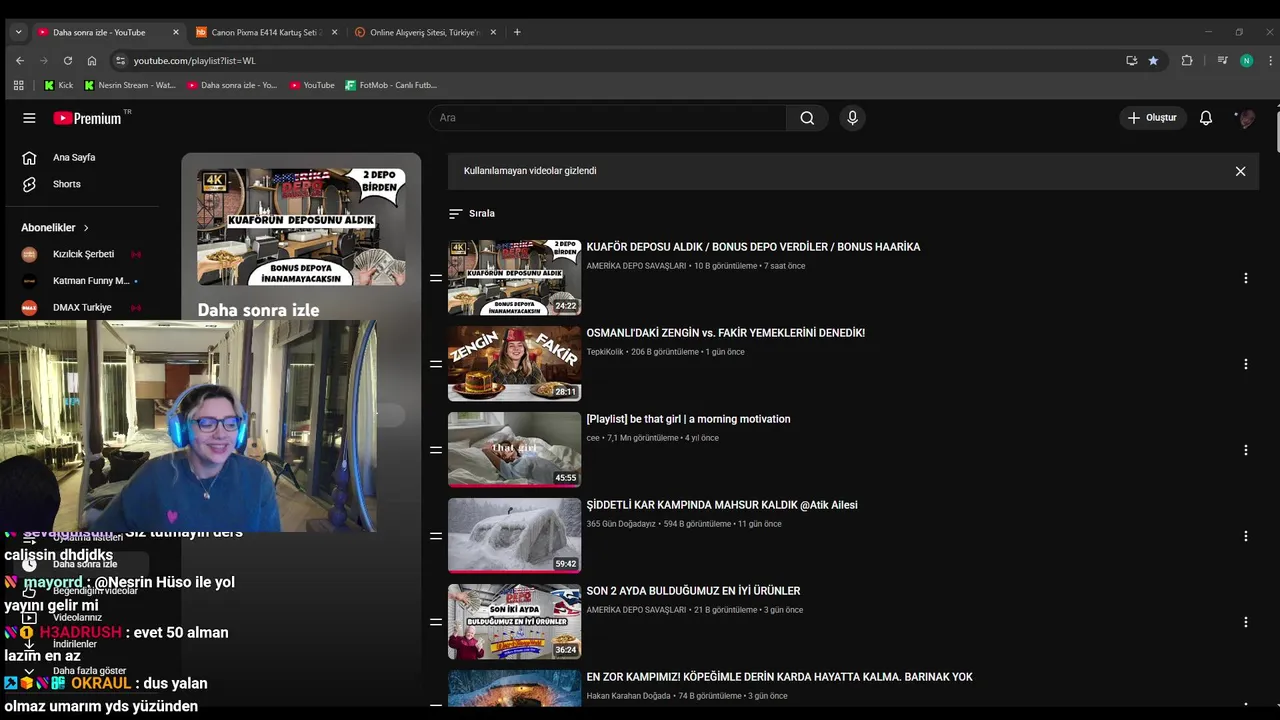Open options menu for OSMANLI'DAKİ ZENGİN video
1280x720 pixels.
click(1245, 364)
